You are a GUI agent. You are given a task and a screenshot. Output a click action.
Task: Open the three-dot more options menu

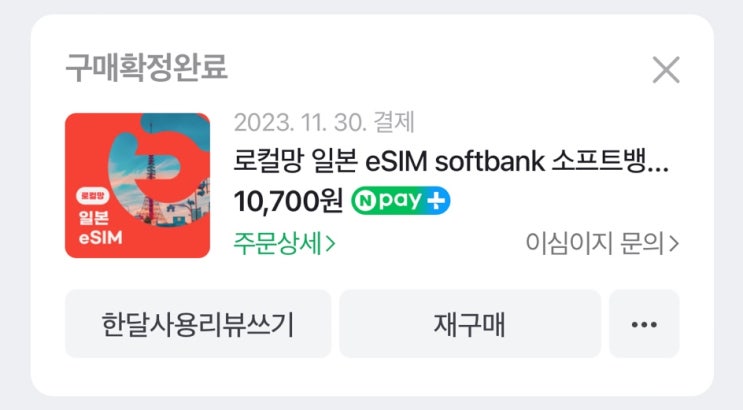[644, 324]
